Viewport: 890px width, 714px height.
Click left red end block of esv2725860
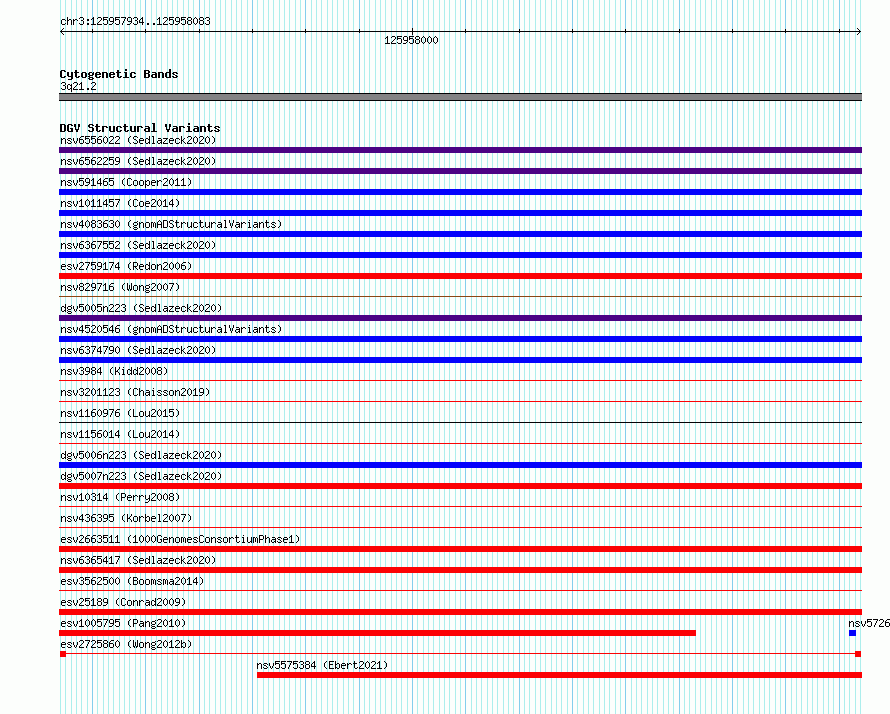[x=63, y=654]
